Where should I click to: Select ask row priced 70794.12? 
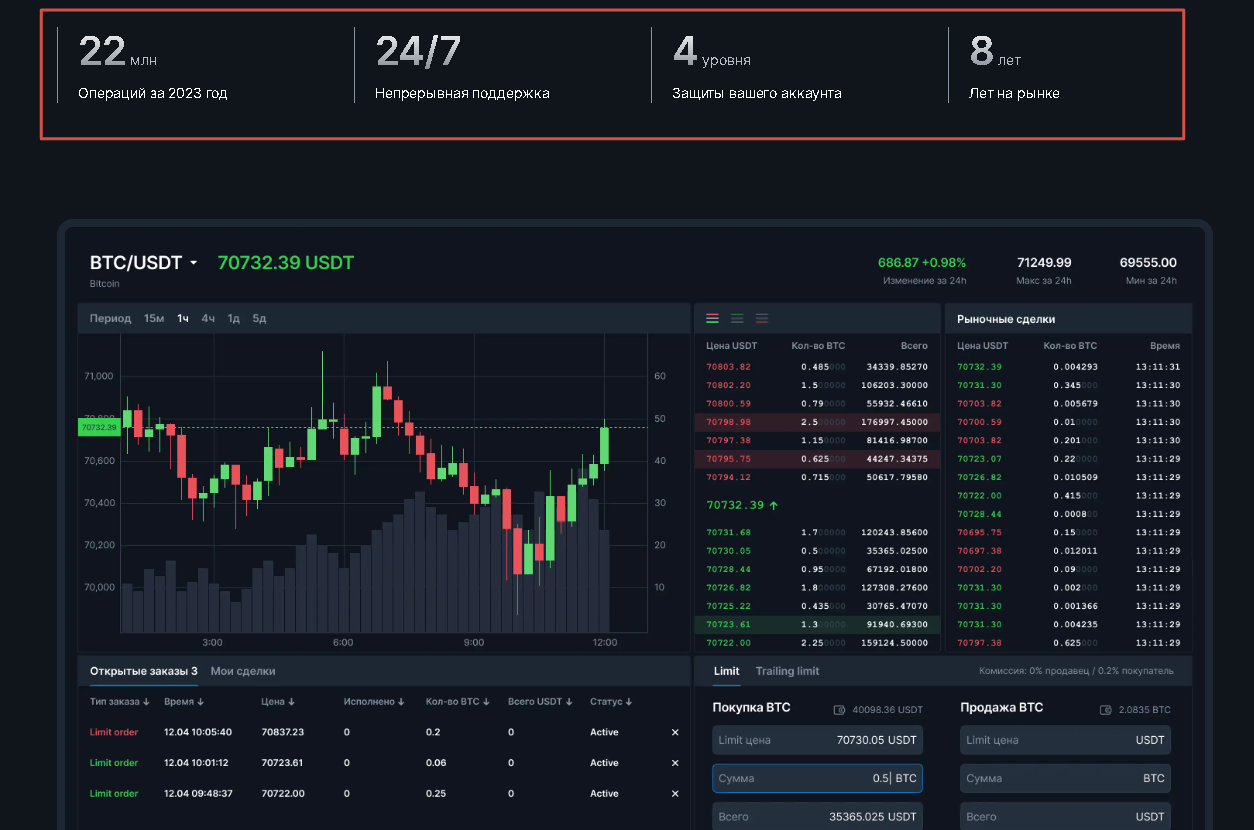coord(817,477)
